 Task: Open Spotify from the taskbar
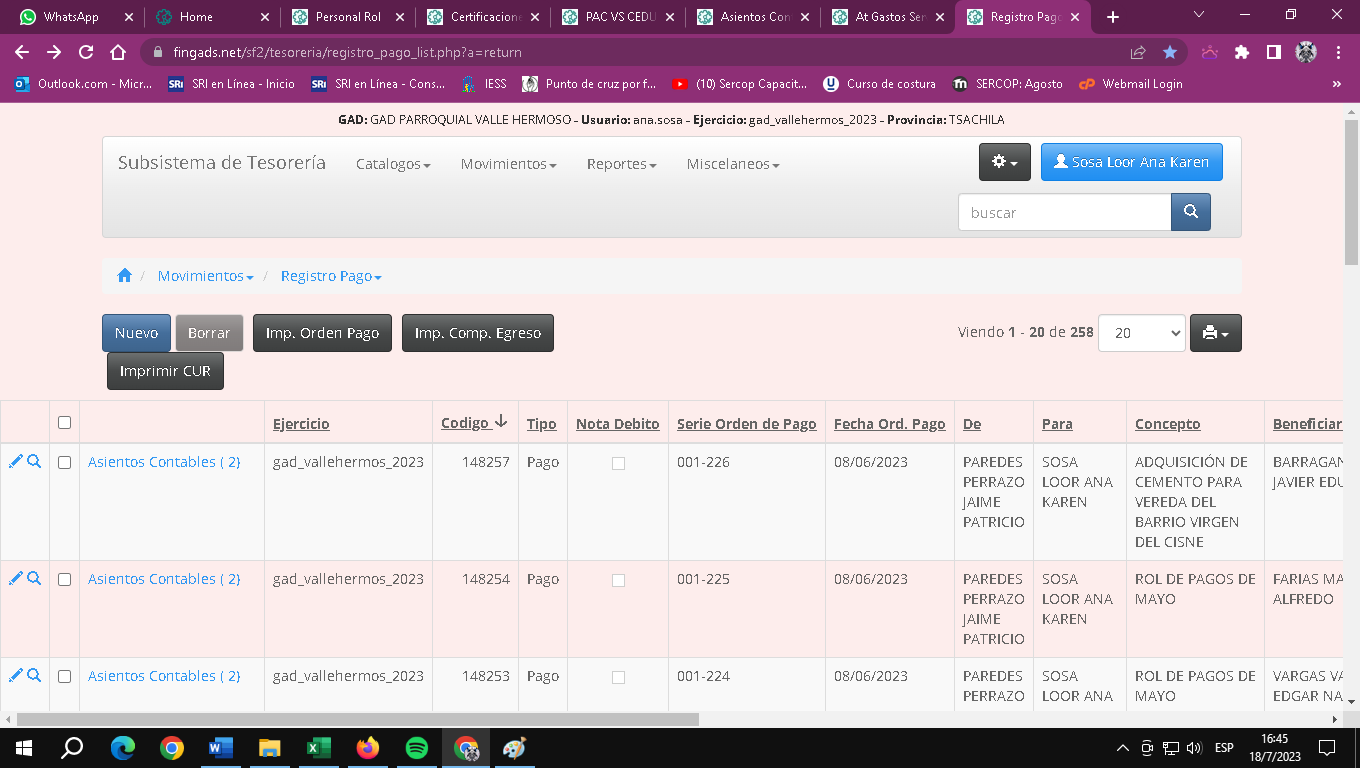pyautogui.click(x=417, y=748)
